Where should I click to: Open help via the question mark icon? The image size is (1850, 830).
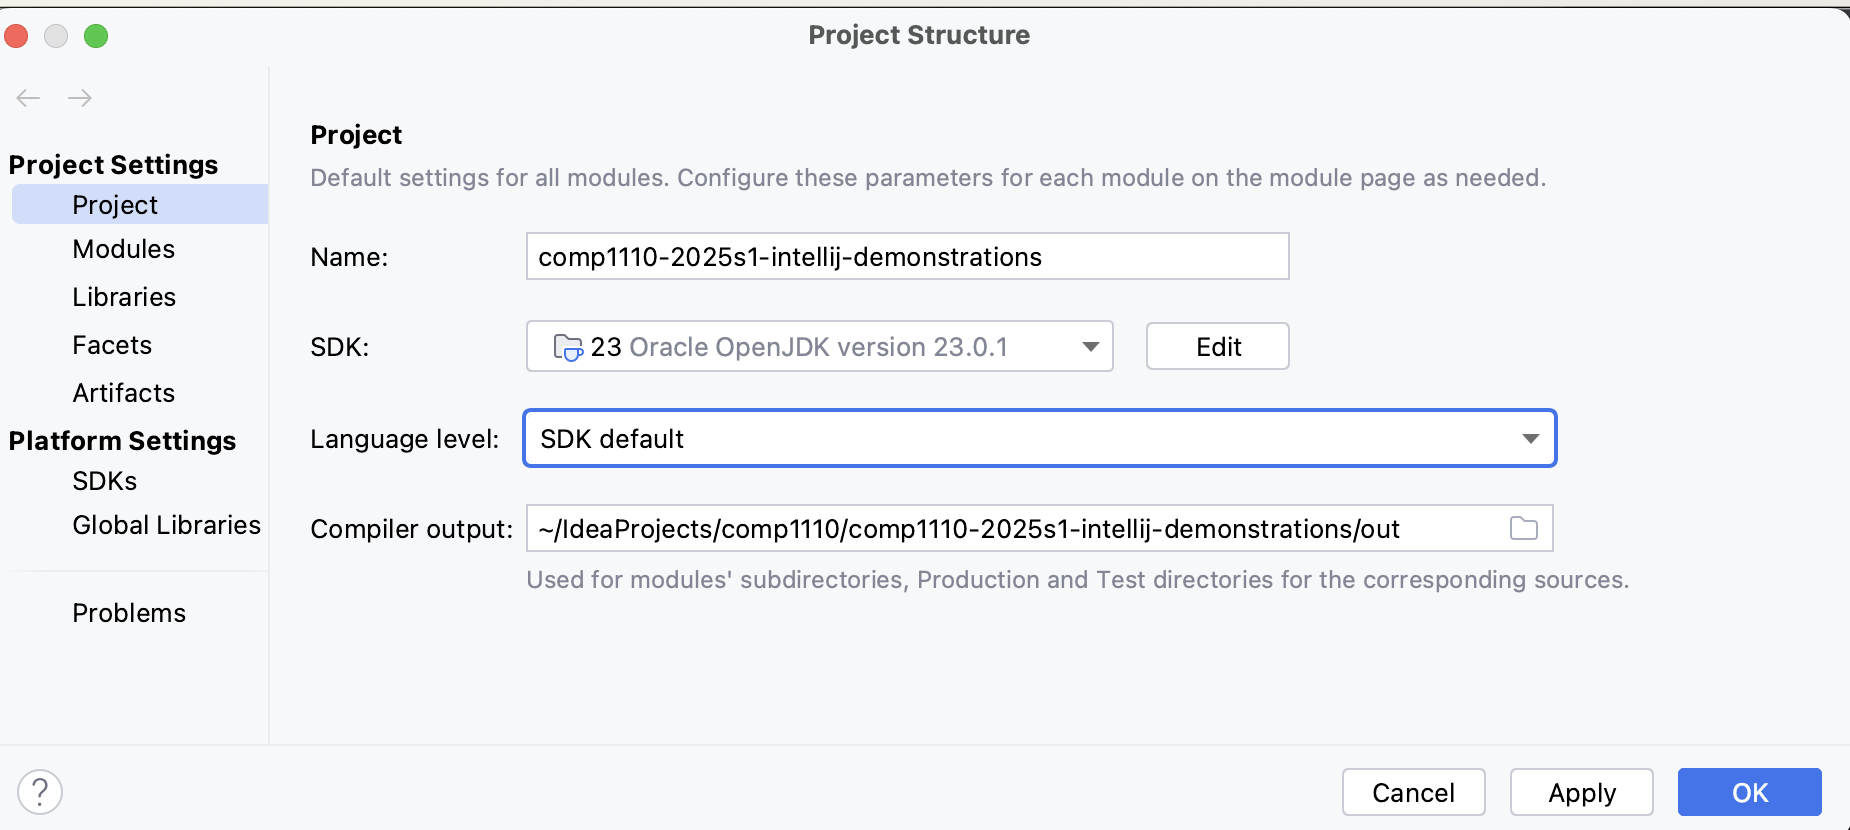(x=40, y=791)
